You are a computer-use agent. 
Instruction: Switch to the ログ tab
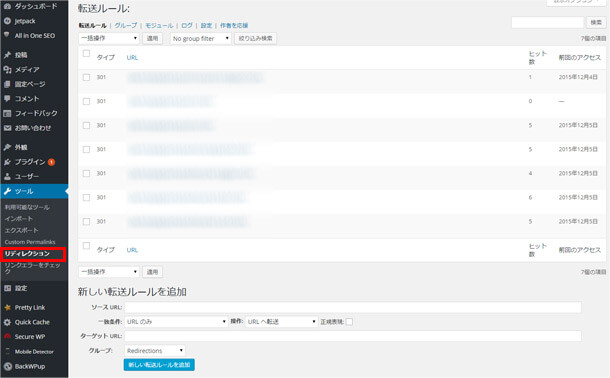(187, 25)
